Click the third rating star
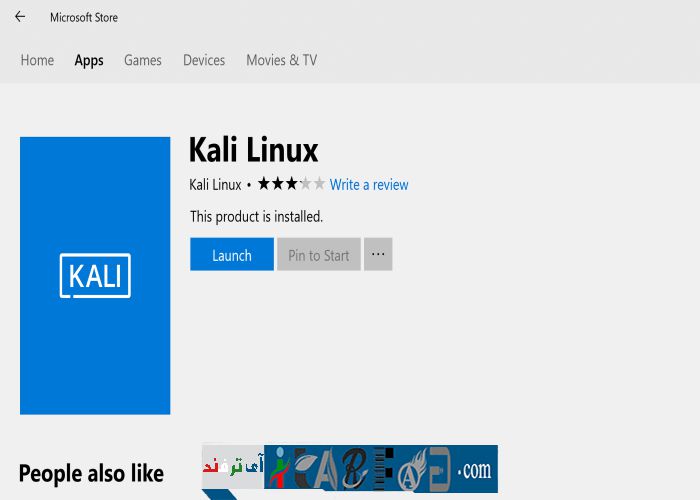This screenshot has width=700, height=500. coord(291,184)
